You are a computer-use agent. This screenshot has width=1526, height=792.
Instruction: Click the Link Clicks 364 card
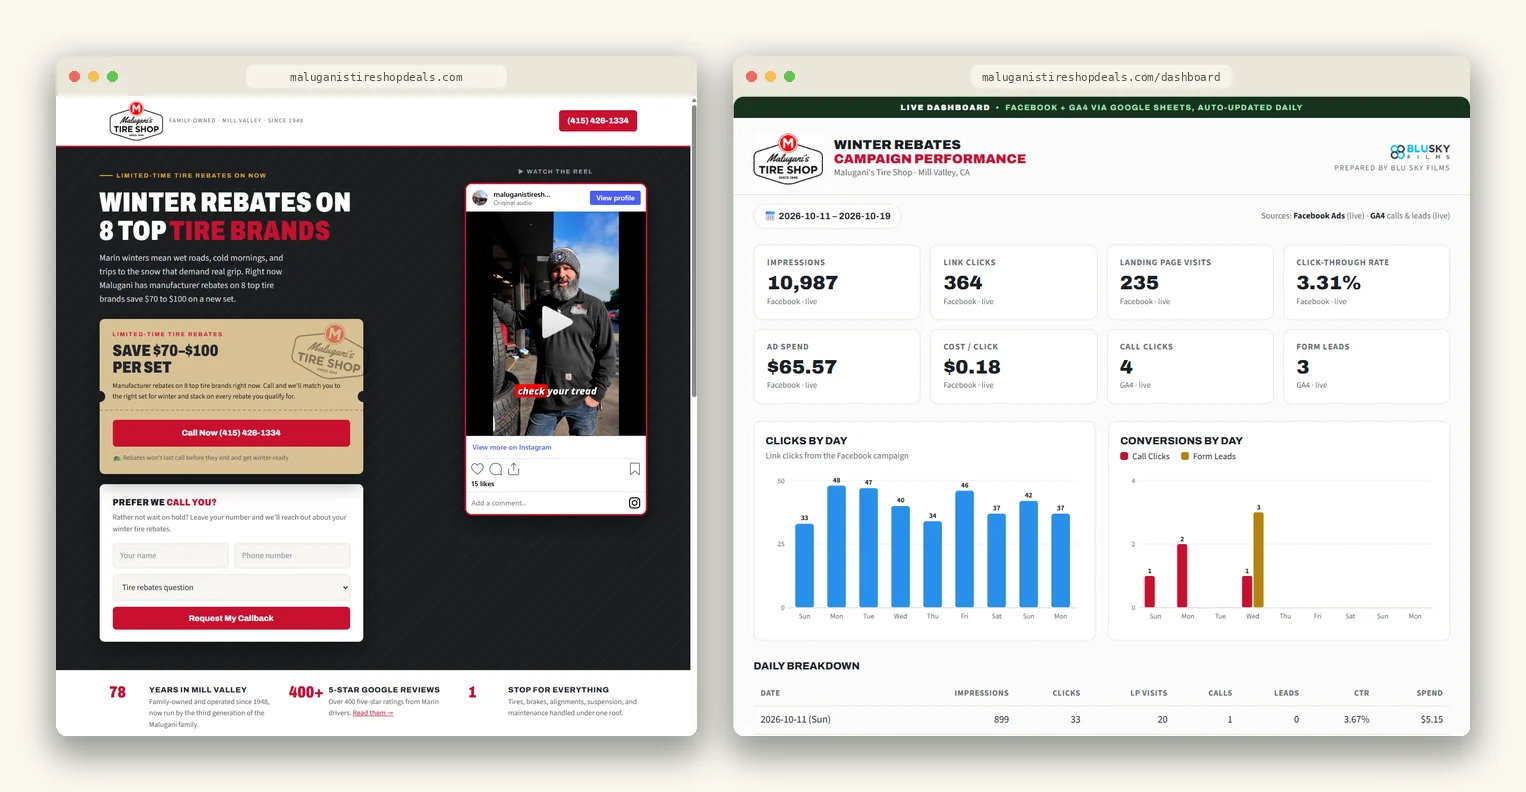[x=1013, y=283]
